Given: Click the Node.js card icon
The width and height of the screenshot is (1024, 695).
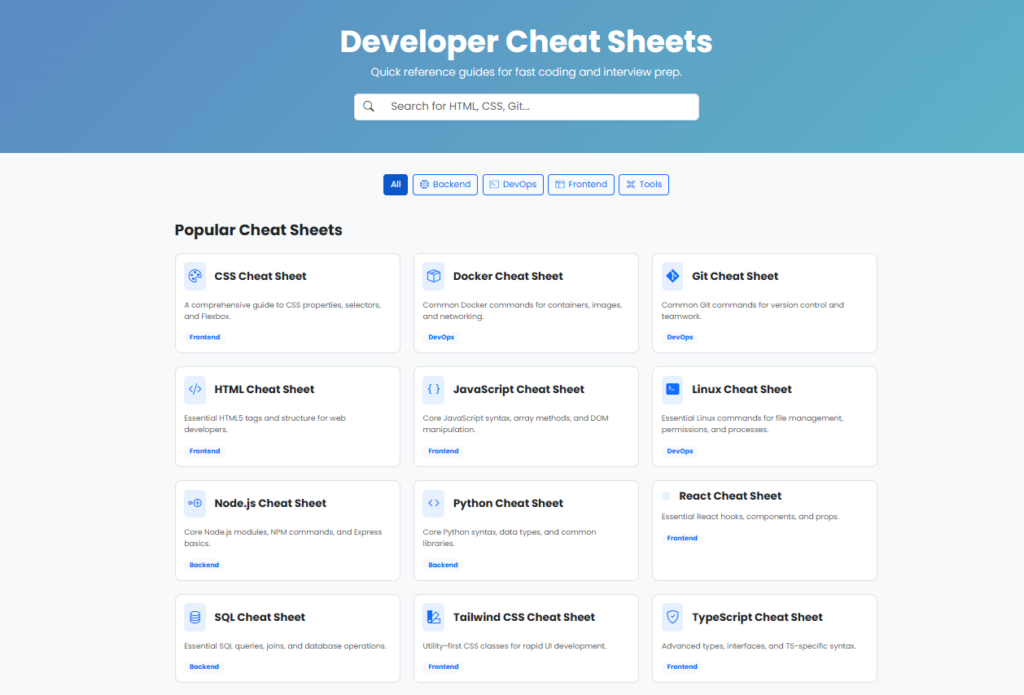Looking at the screenshot, I should (x=195, y=504).
